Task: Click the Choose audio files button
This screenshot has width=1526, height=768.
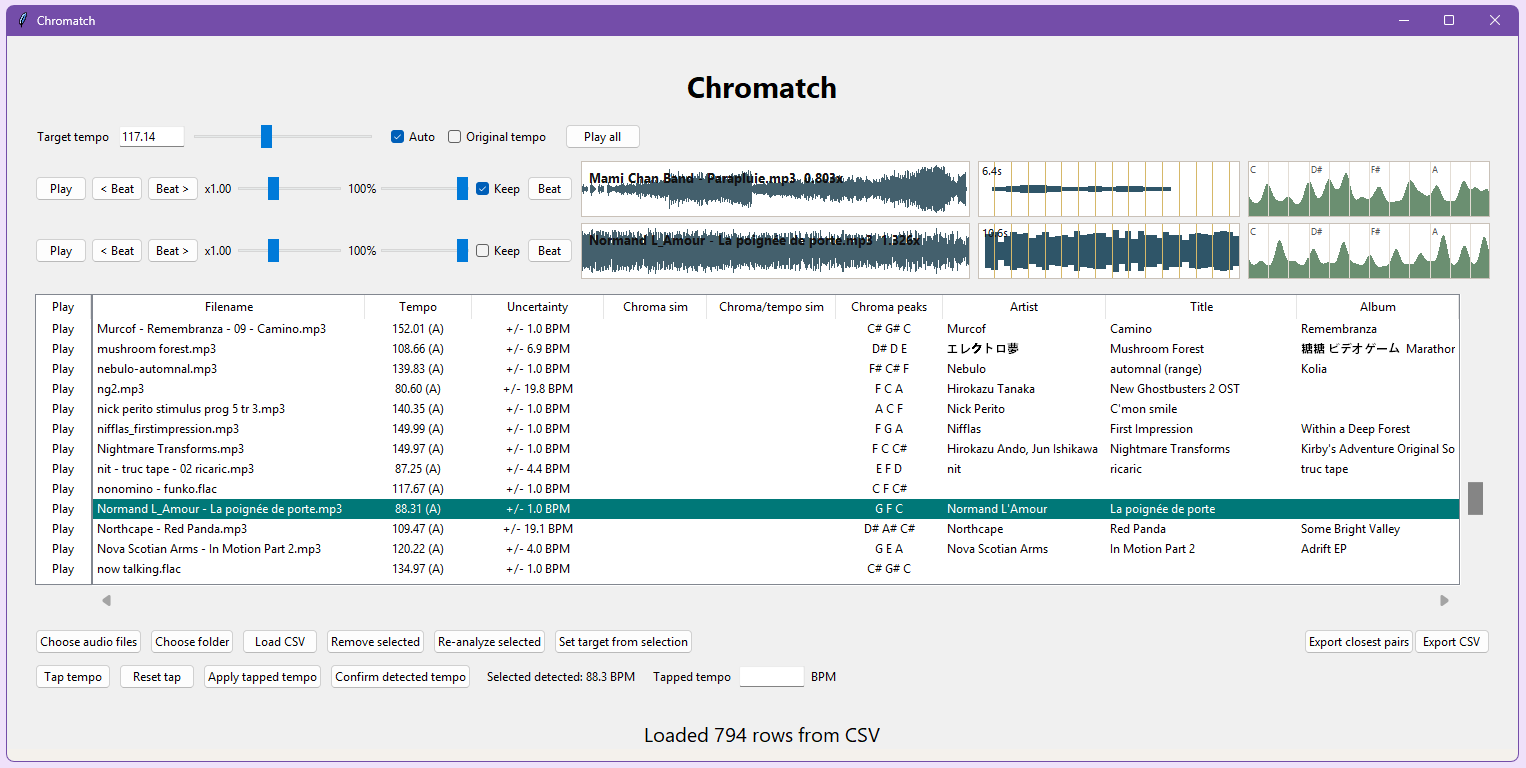Action: coord(89,642)
